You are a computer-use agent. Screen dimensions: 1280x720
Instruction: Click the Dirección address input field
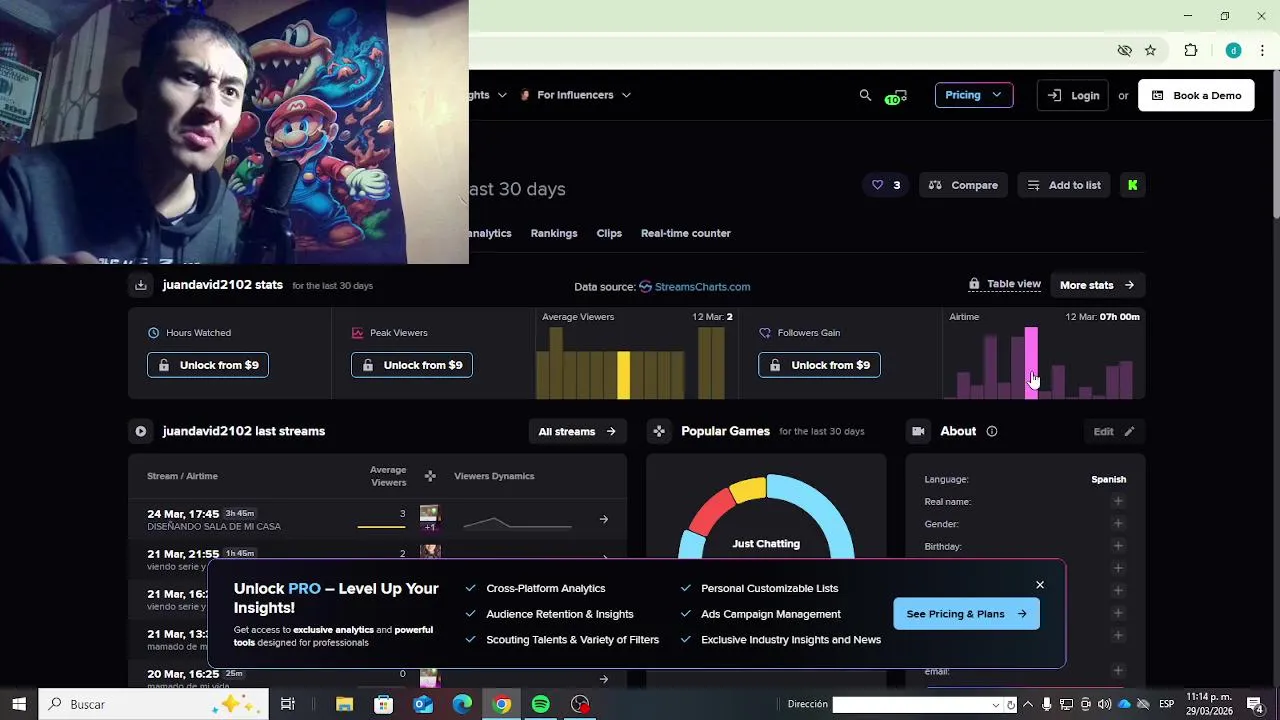pyautogui.click(x=910, y=705)
